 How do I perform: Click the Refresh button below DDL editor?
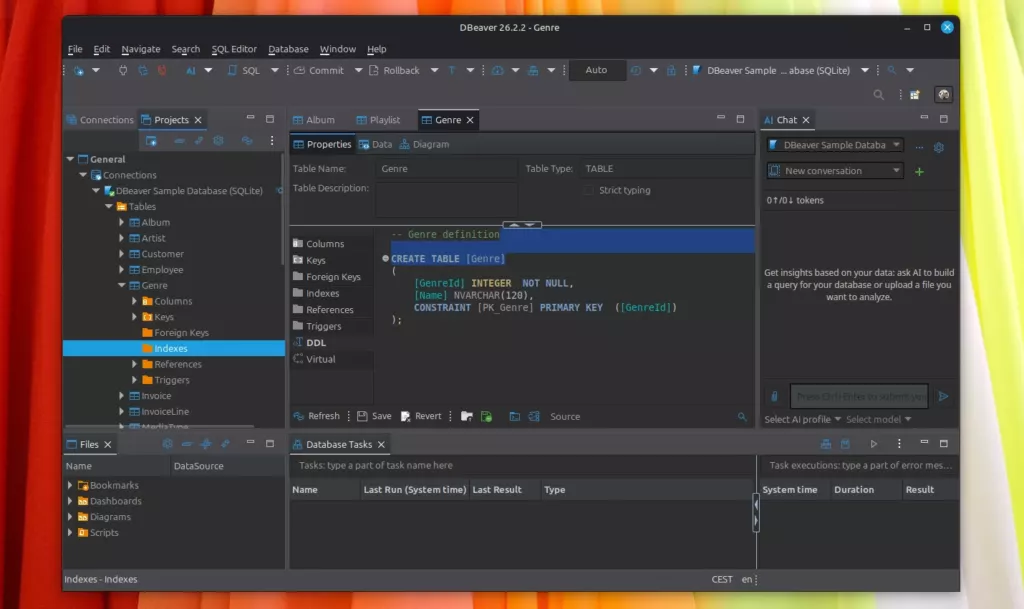click(317, 416)
